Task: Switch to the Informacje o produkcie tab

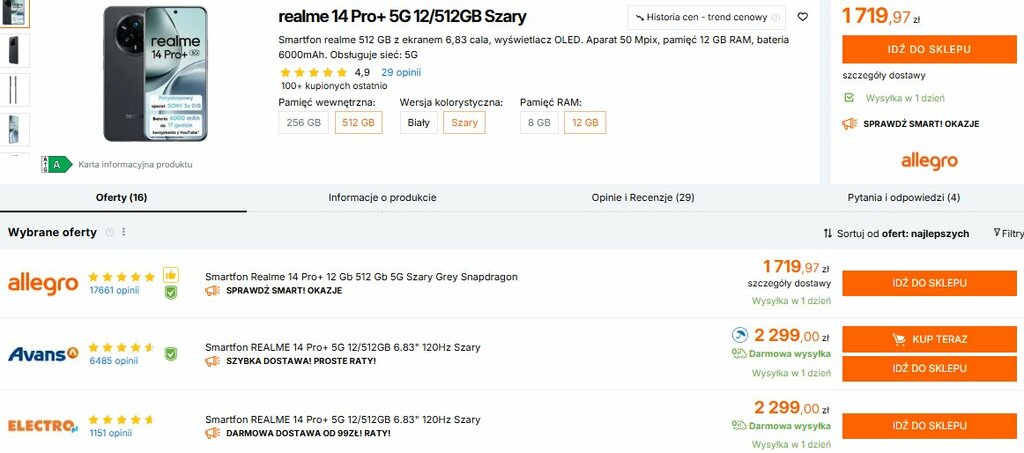Action: tap(382, 198)
